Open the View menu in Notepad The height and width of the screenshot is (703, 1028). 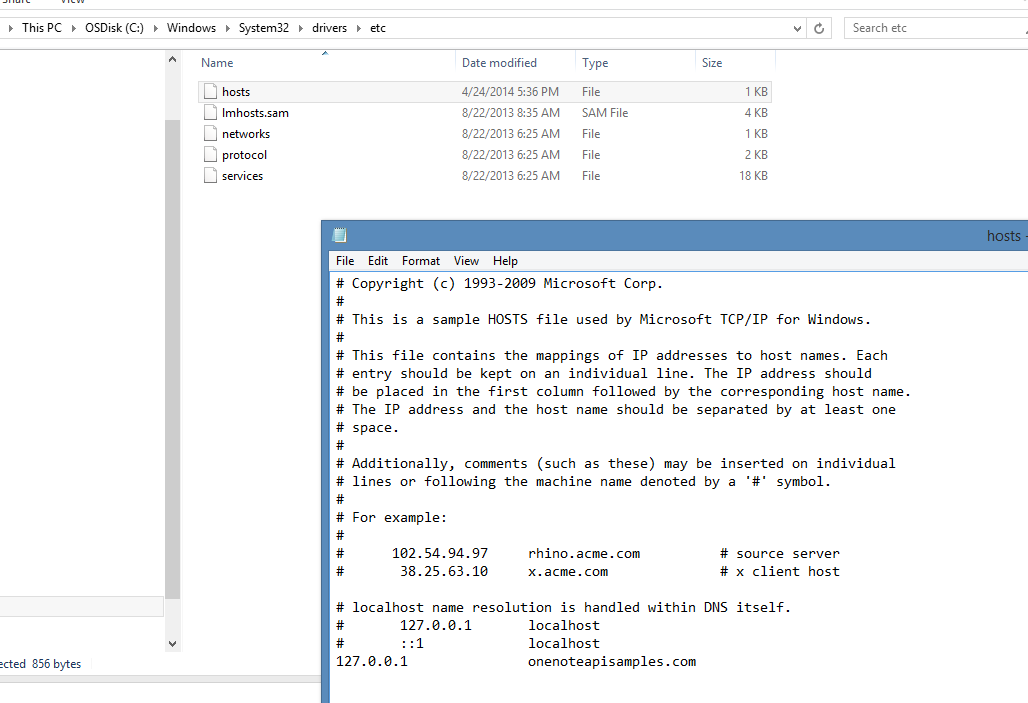pos(466,260)
